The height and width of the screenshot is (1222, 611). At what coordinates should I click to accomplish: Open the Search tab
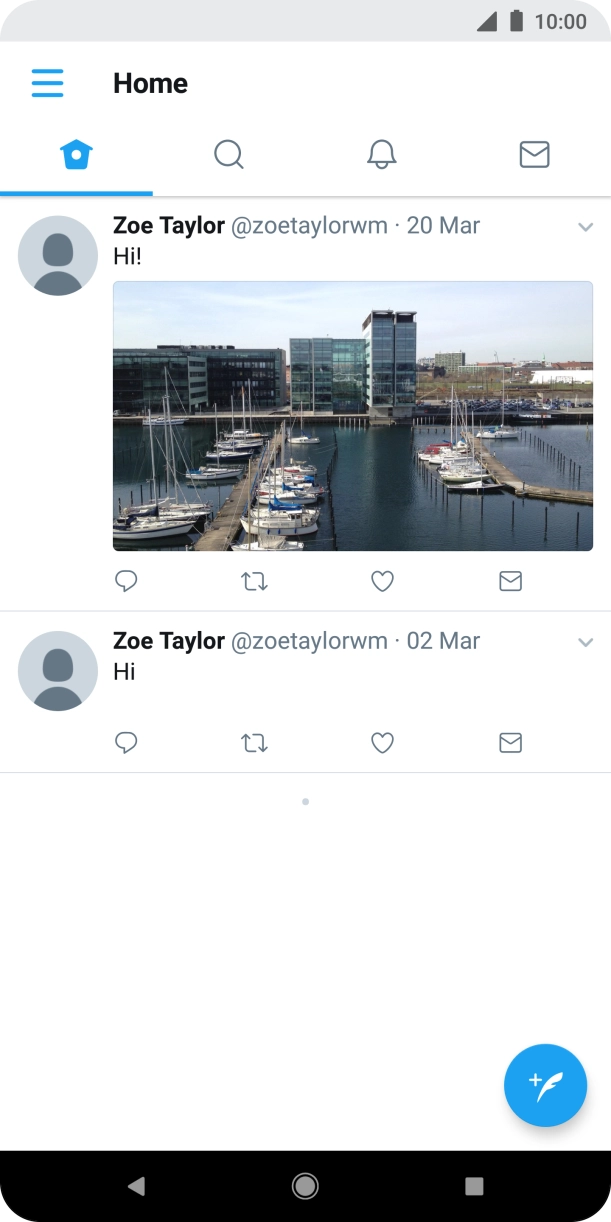tap(229, 154)
